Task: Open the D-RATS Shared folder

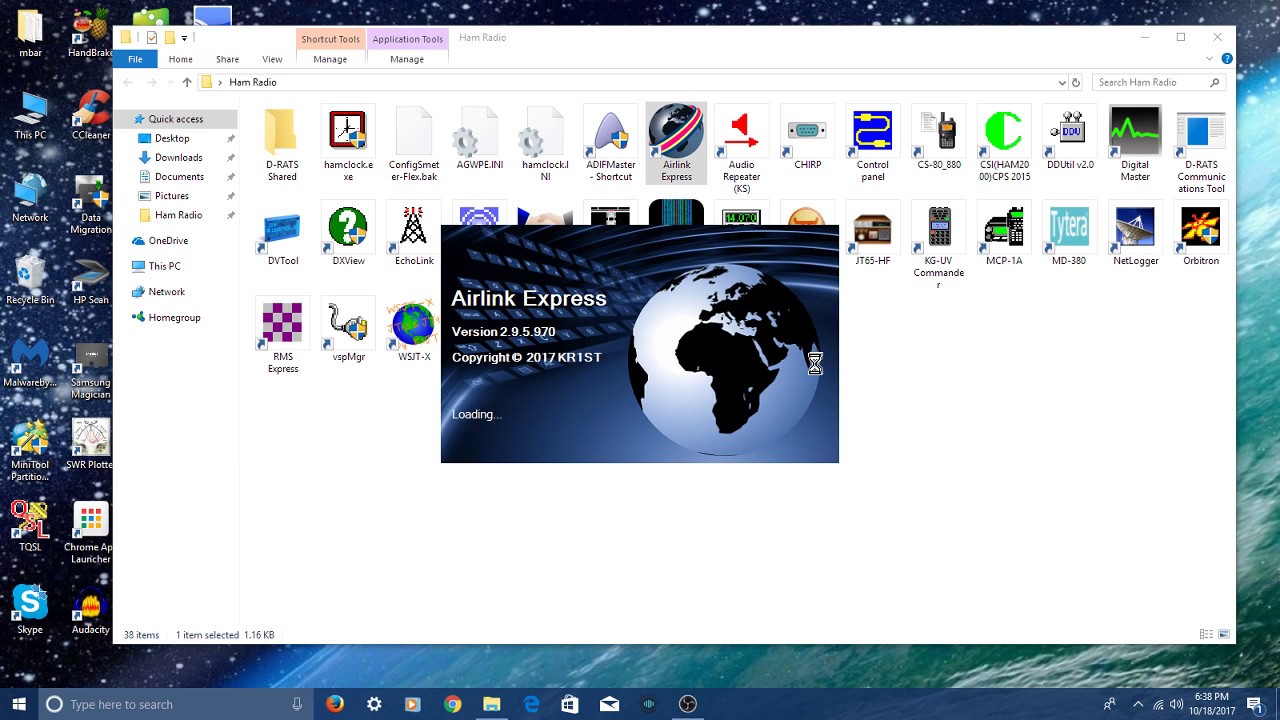Action: [x=282, y=145]
